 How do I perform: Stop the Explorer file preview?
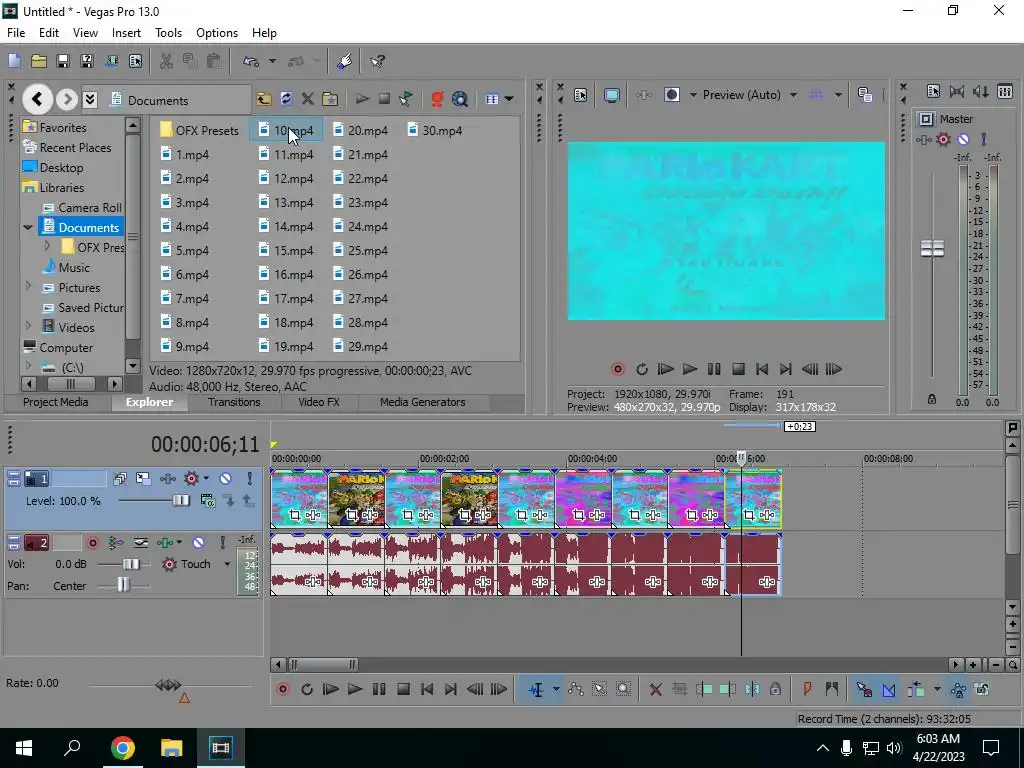coord(384,99)
